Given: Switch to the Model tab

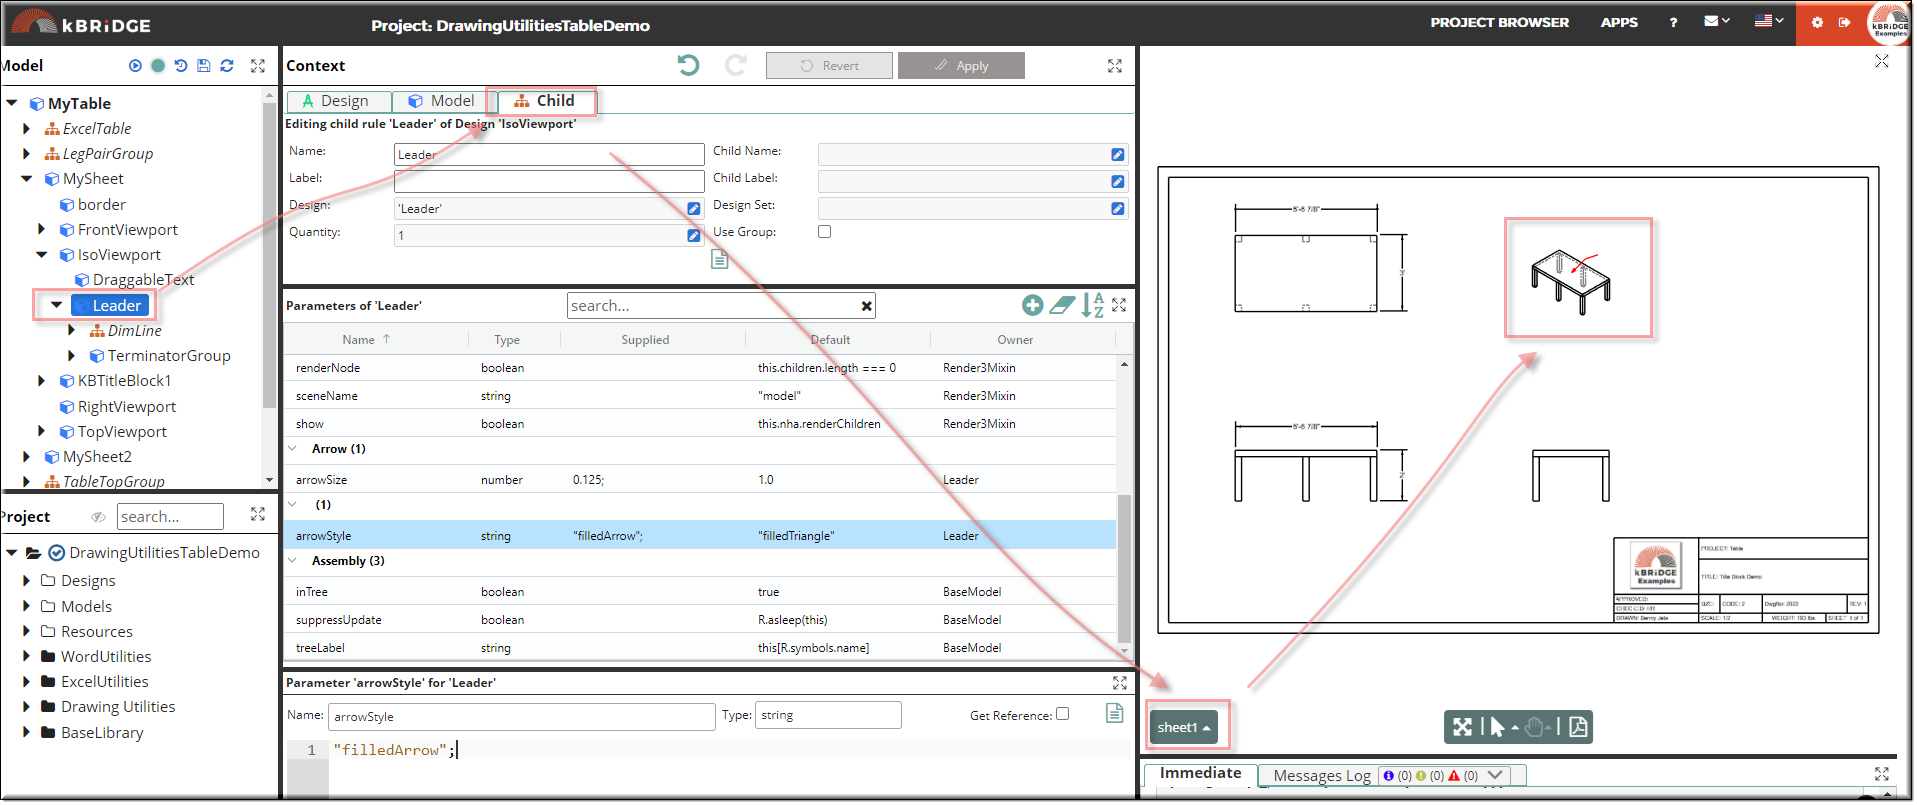Looking at the screenshot, I should [x=441, y=101].
